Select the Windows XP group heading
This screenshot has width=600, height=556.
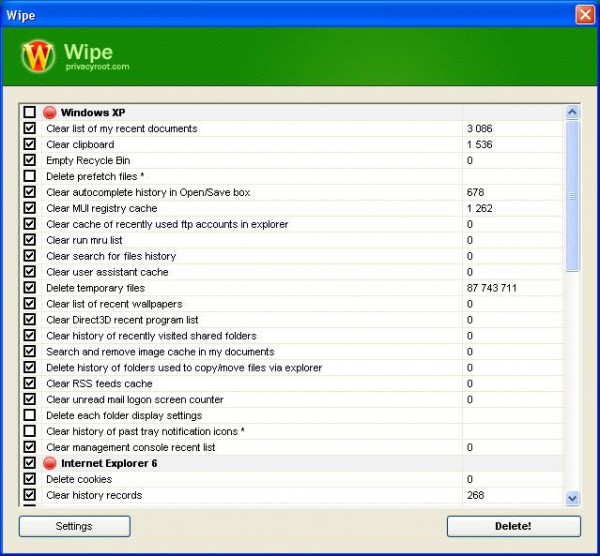click(x=93, y=113)
